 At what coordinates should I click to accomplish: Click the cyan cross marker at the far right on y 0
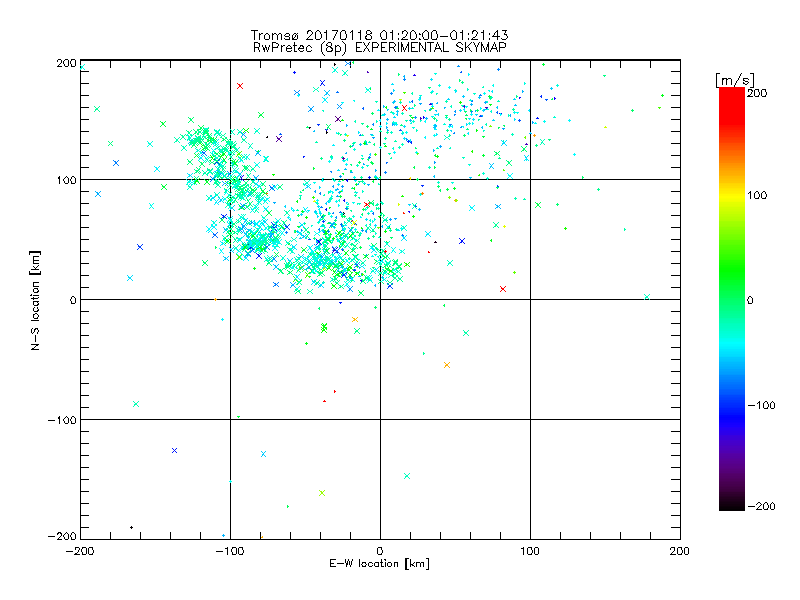(x=647, y=297)
